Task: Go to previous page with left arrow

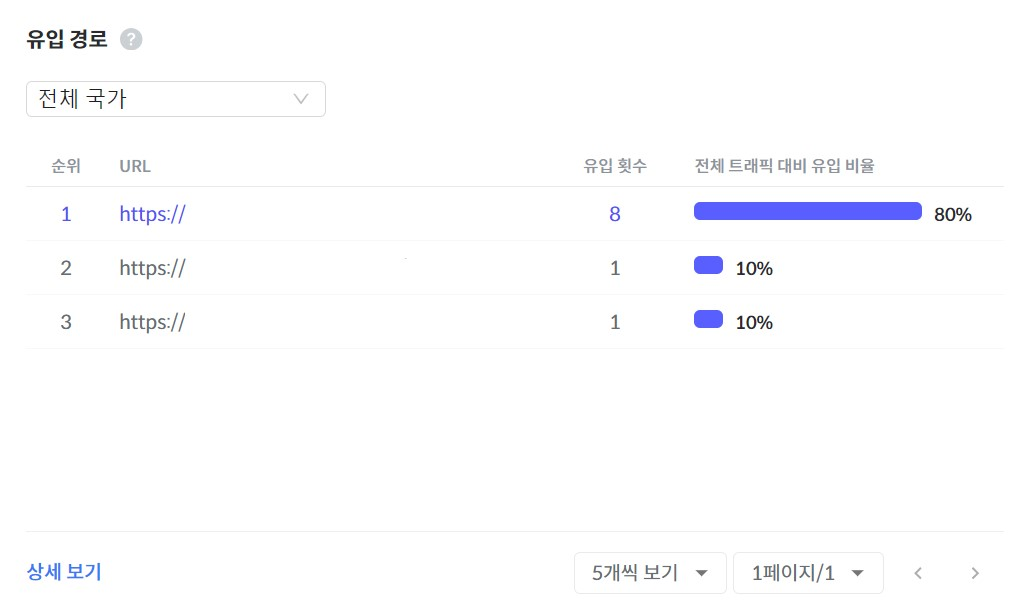Action: 918,573
